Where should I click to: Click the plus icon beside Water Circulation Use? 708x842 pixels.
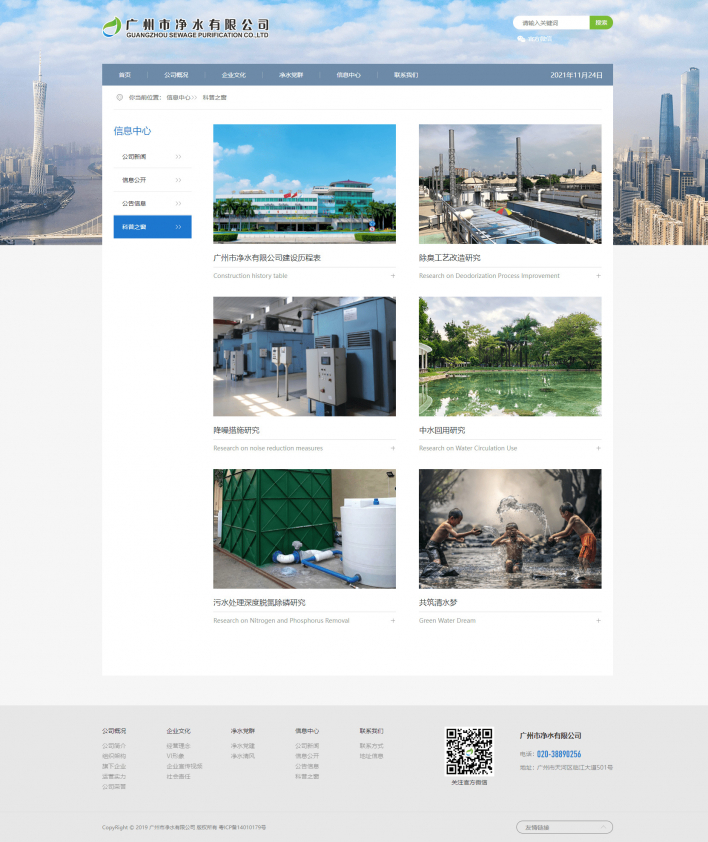(598, 448)
